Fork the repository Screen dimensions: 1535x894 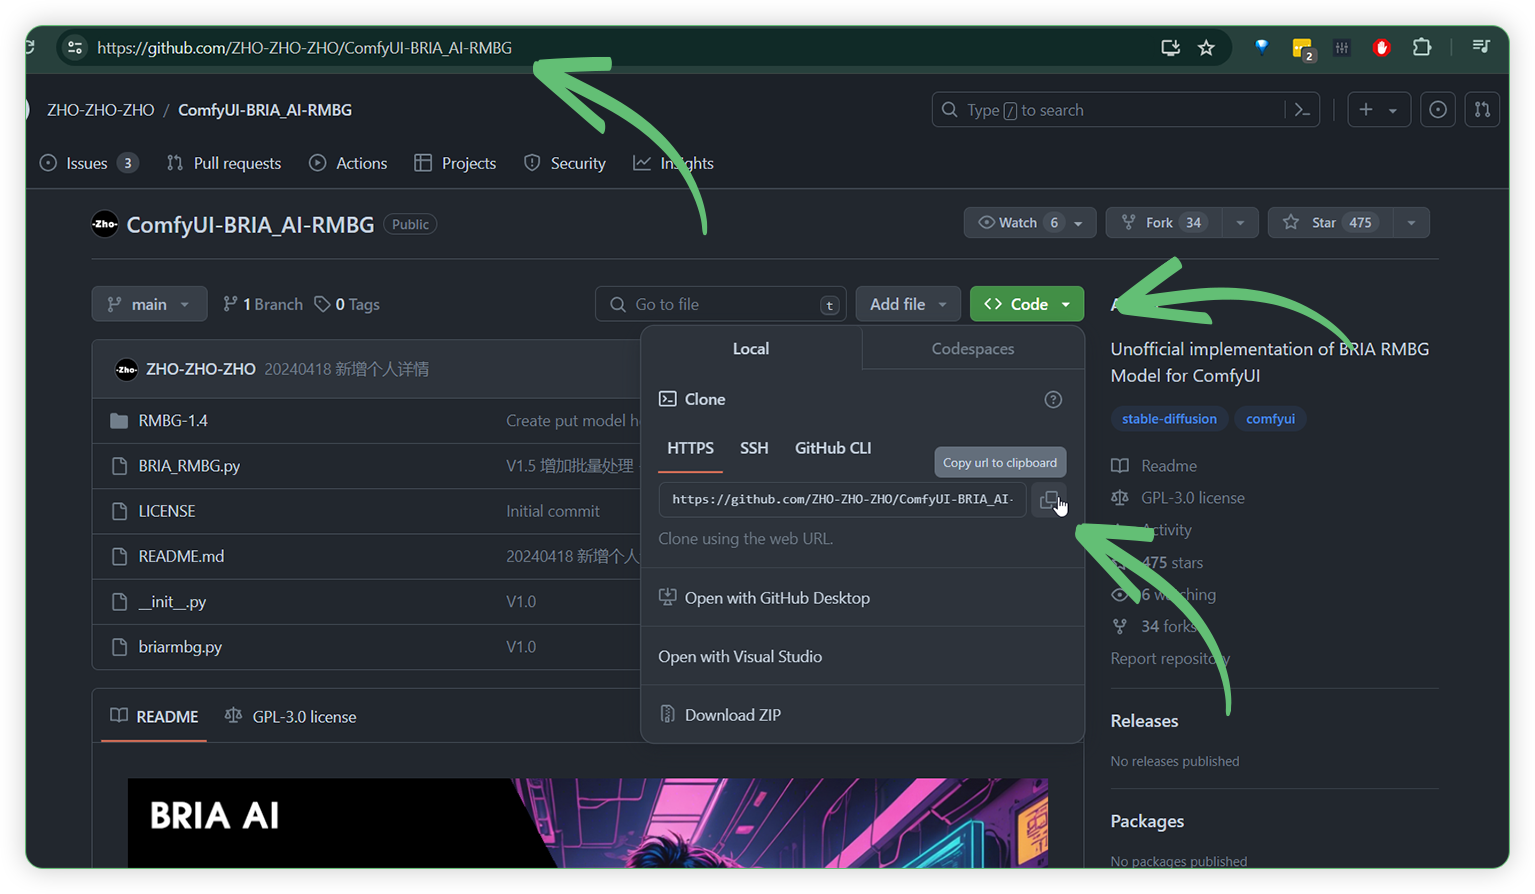(x=1163, y=222)
